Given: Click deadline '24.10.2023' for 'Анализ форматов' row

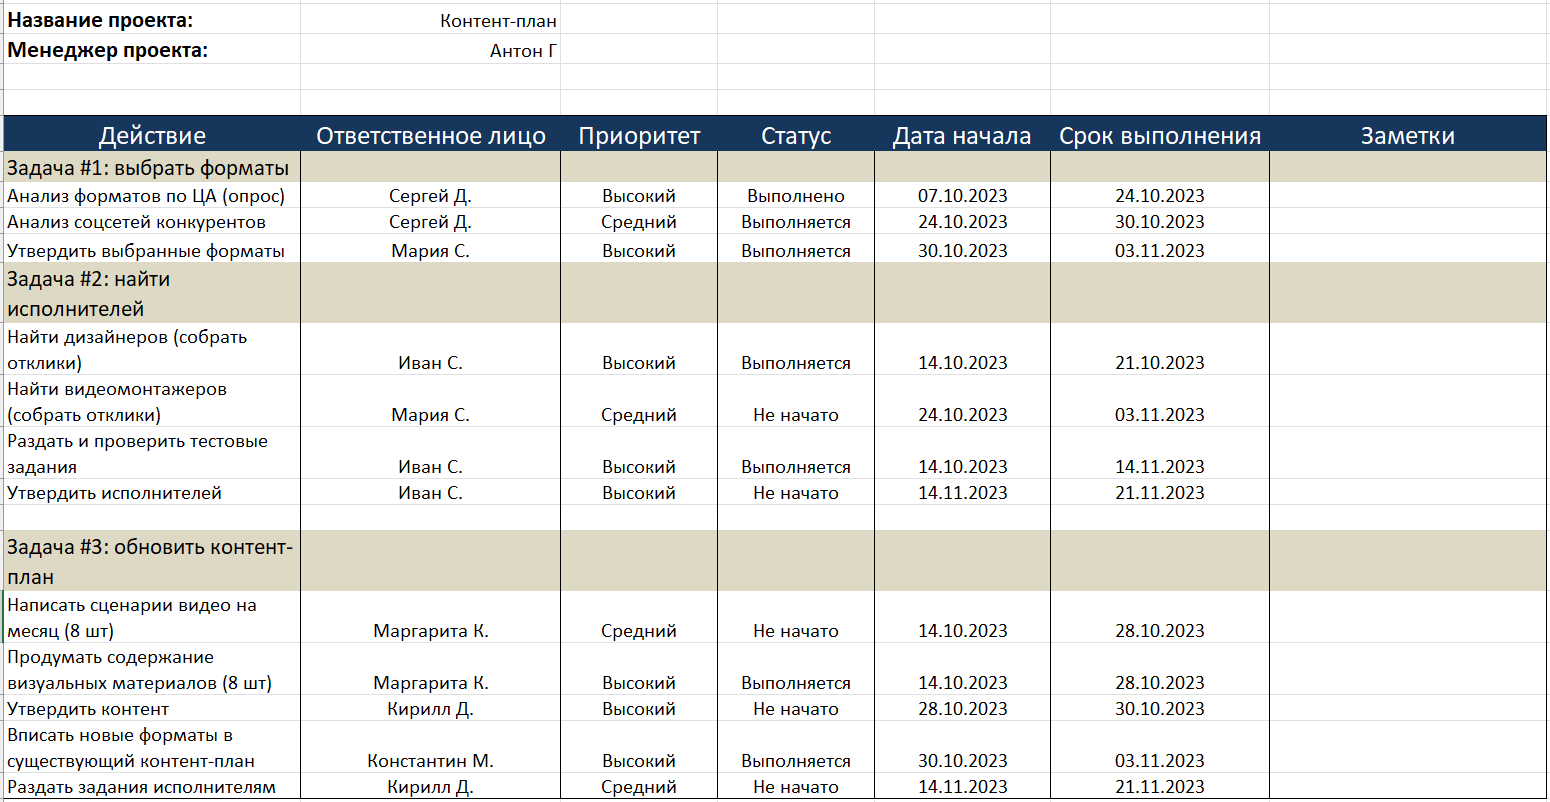Looking at the screenshot, I should coord(1160,196).
